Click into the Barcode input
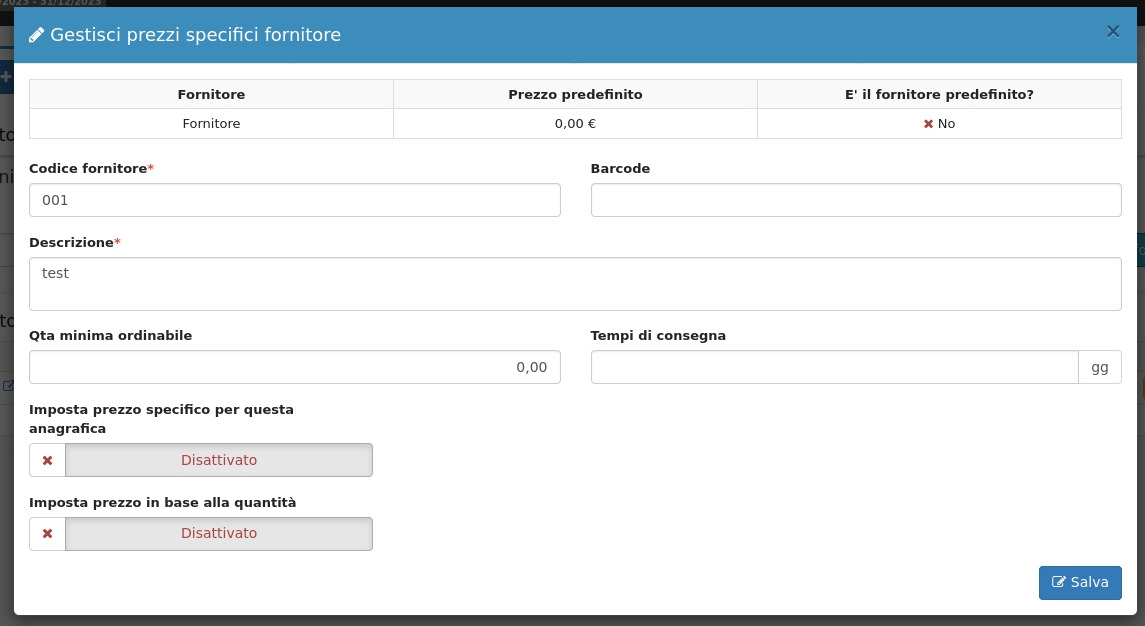The image size is (1145, 626). click(855, 200)
